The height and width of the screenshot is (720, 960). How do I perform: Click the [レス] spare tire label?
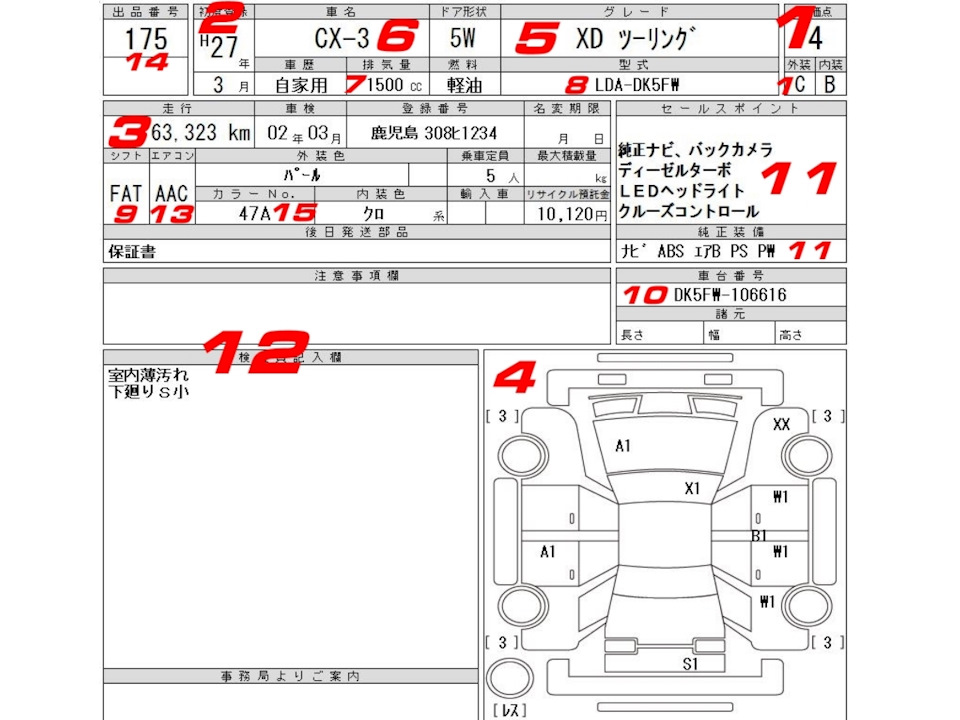tap(510, 710)
